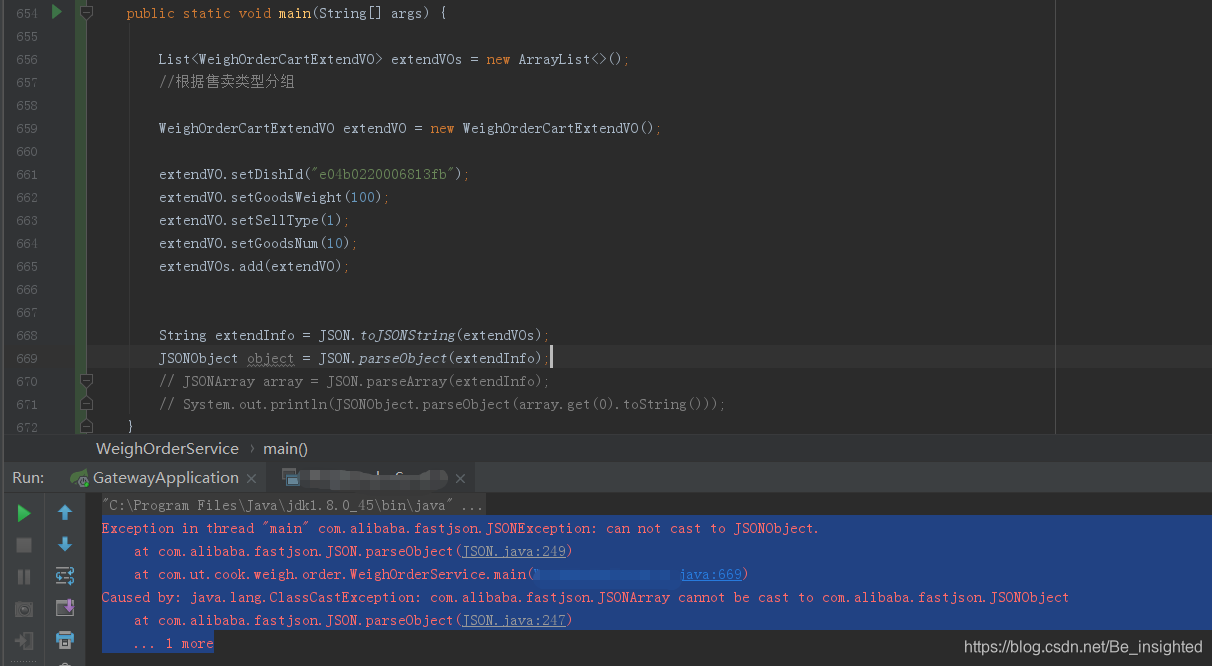Toggle soft-wrap for console output

[x=64, y=576]
